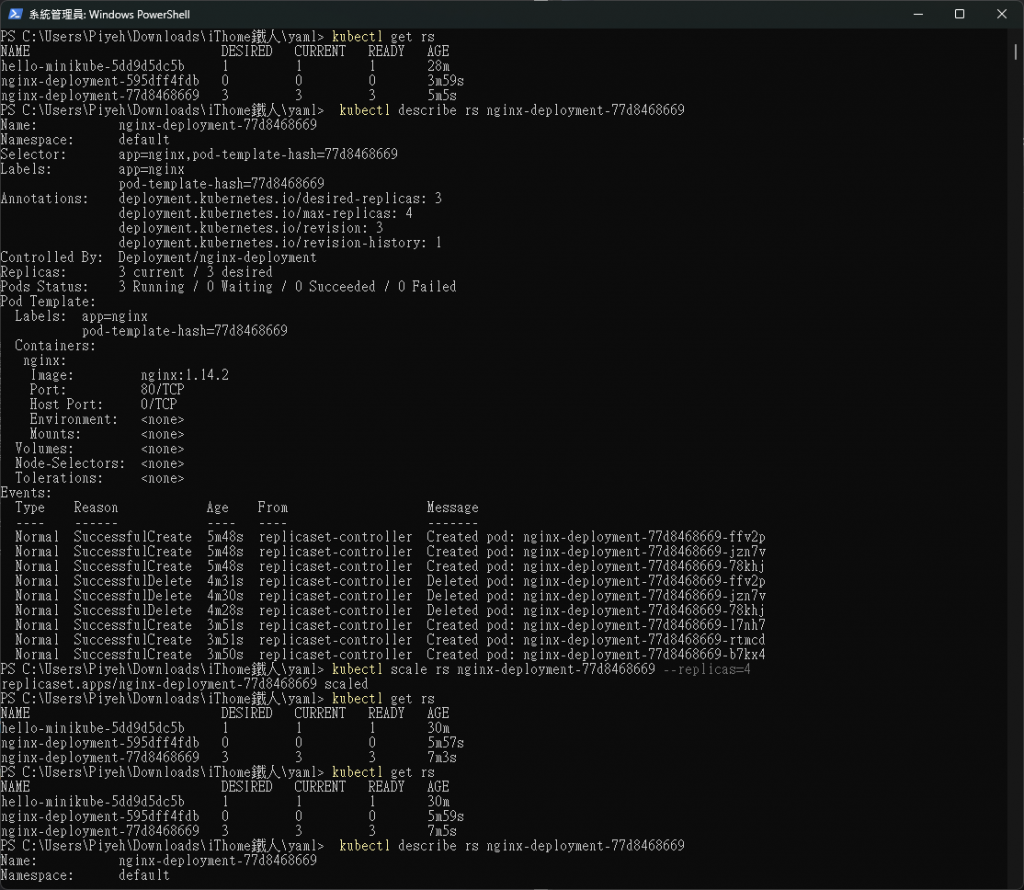The height and width of the screenshot is (890, 1024).
Task: Click the Selector value app=nginx line
Action: tap(258, 154)
